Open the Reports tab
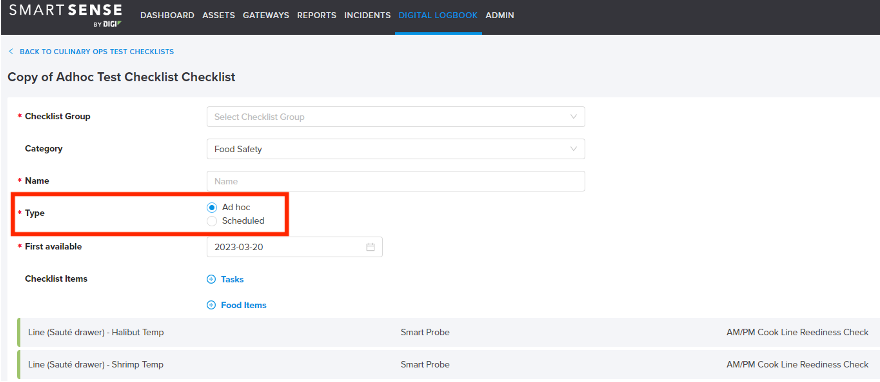The height and width of the screenshot is (382, 880). [317, 16]
